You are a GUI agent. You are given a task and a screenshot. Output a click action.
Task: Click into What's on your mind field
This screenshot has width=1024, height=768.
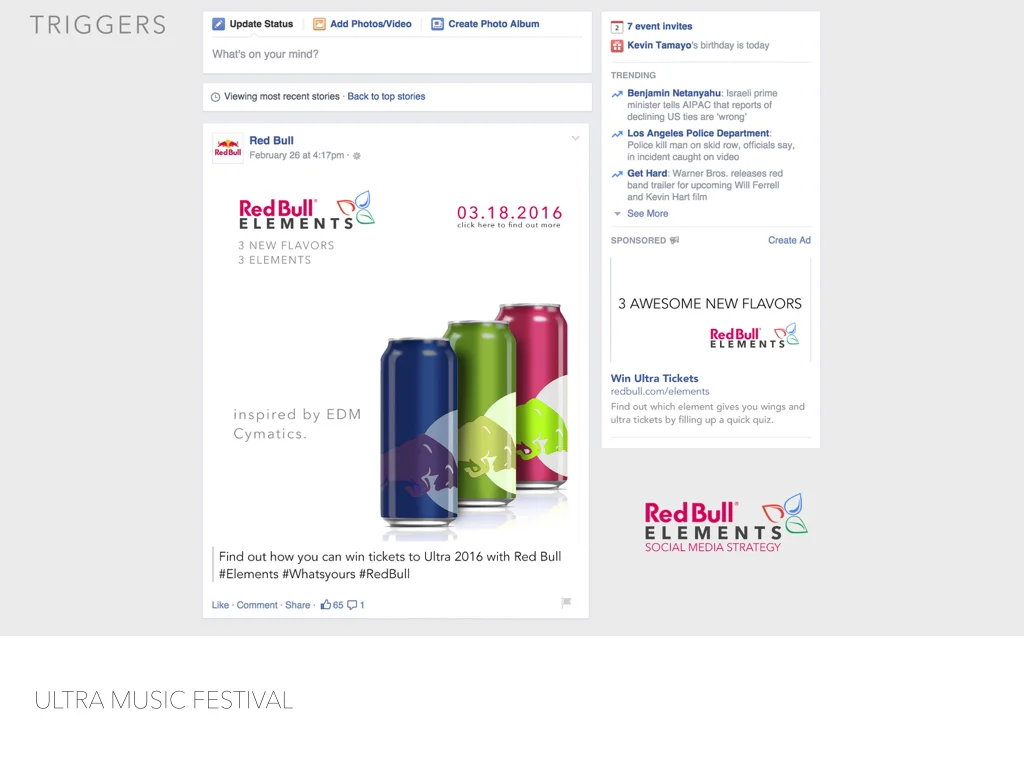pos(397,54)
